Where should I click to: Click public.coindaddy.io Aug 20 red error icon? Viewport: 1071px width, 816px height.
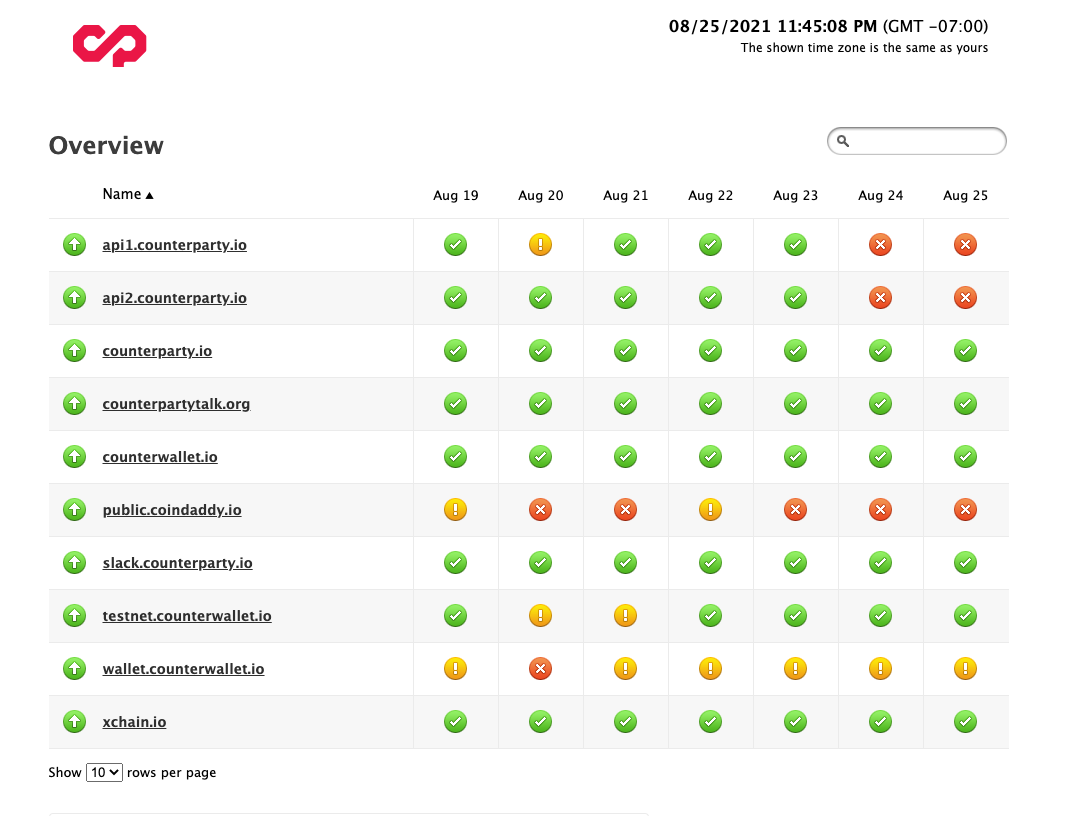pyautogui.click(x=540, y=509)
